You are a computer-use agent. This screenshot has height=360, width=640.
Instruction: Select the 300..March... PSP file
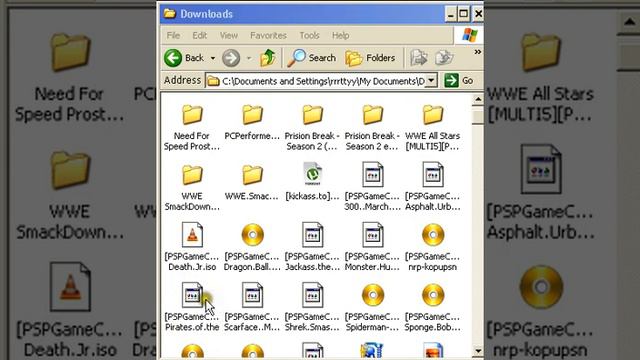[x=372, y=187]
